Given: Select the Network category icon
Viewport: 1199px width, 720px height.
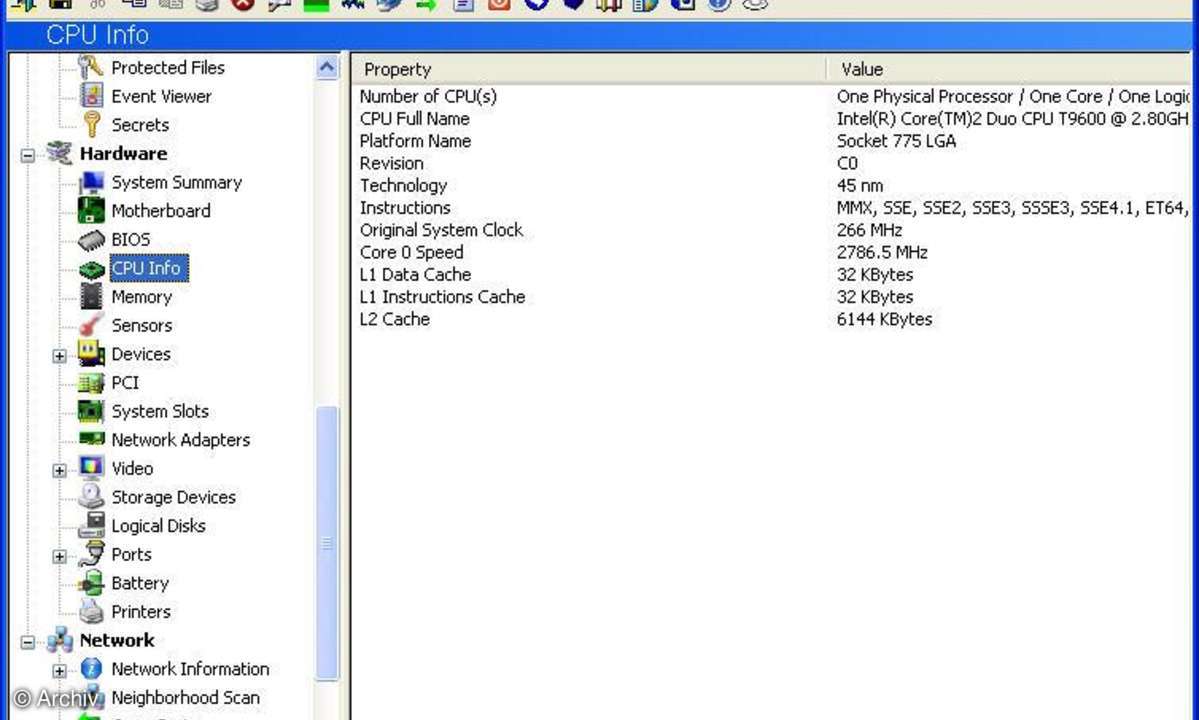Looking at the screenshot, I should coord(60,641).
